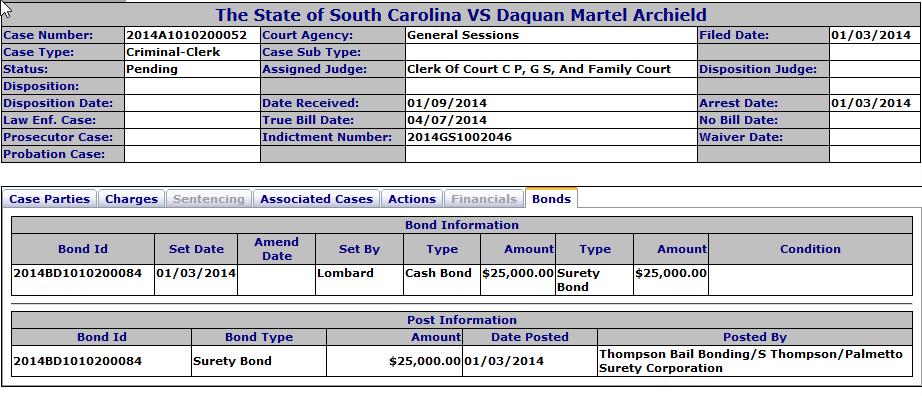Click indictment number 2014GS1002046

click(x=459, y=137)
